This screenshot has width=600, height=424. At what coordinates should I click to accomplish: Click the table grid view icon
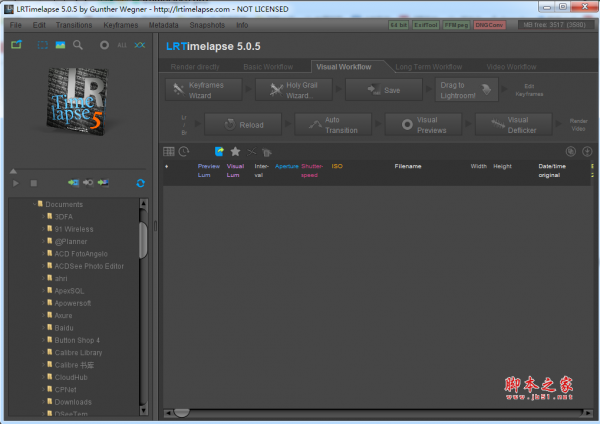pyautogui.click(x=168, y=151)
